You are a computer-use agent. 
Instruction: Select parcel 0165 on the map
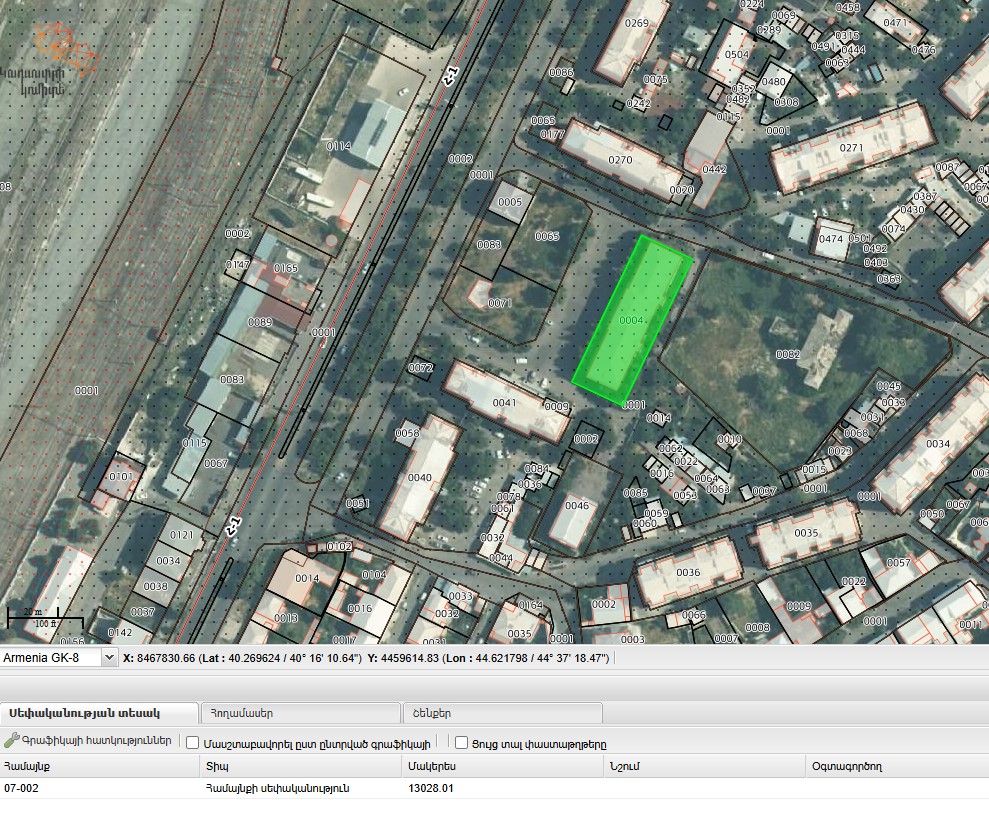pyautogui.click(x=286, y=268)
